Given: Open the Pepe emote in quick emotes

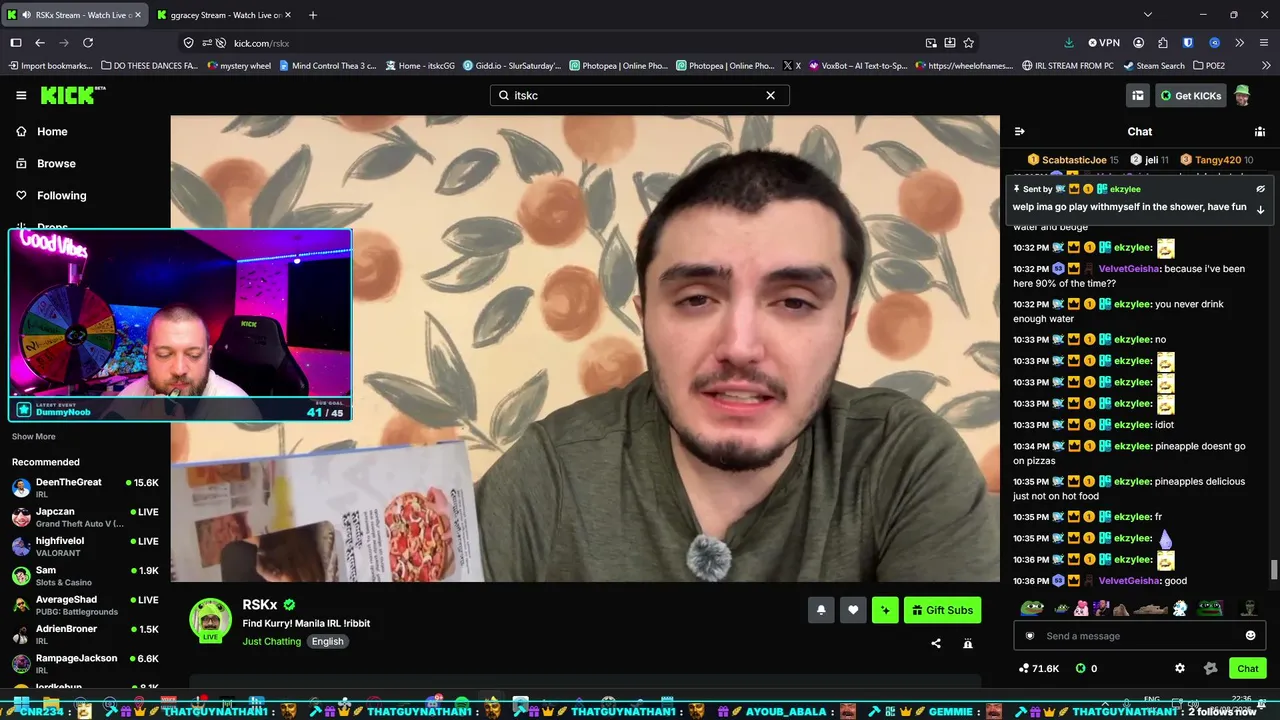Looking at the screenshot, I should 1033,608.
